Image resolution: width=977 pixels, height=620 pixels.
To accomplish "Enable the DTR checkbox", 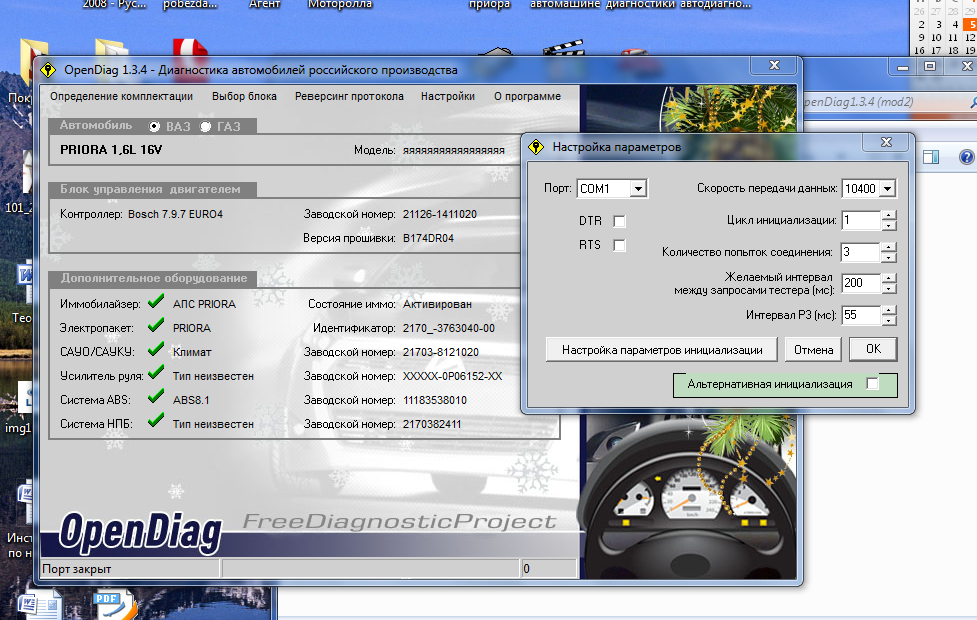I will click(x=619, y=221).
